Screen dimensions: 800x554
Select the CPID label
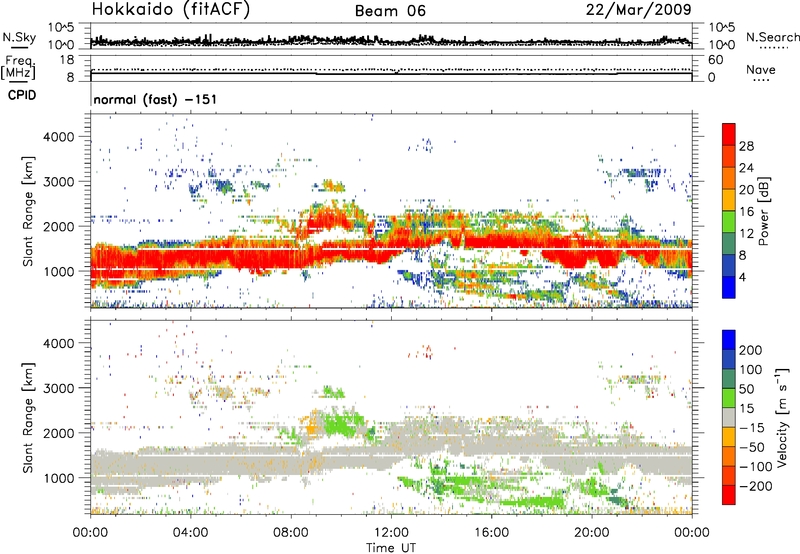pyautogui.click(x=22, y=95)
